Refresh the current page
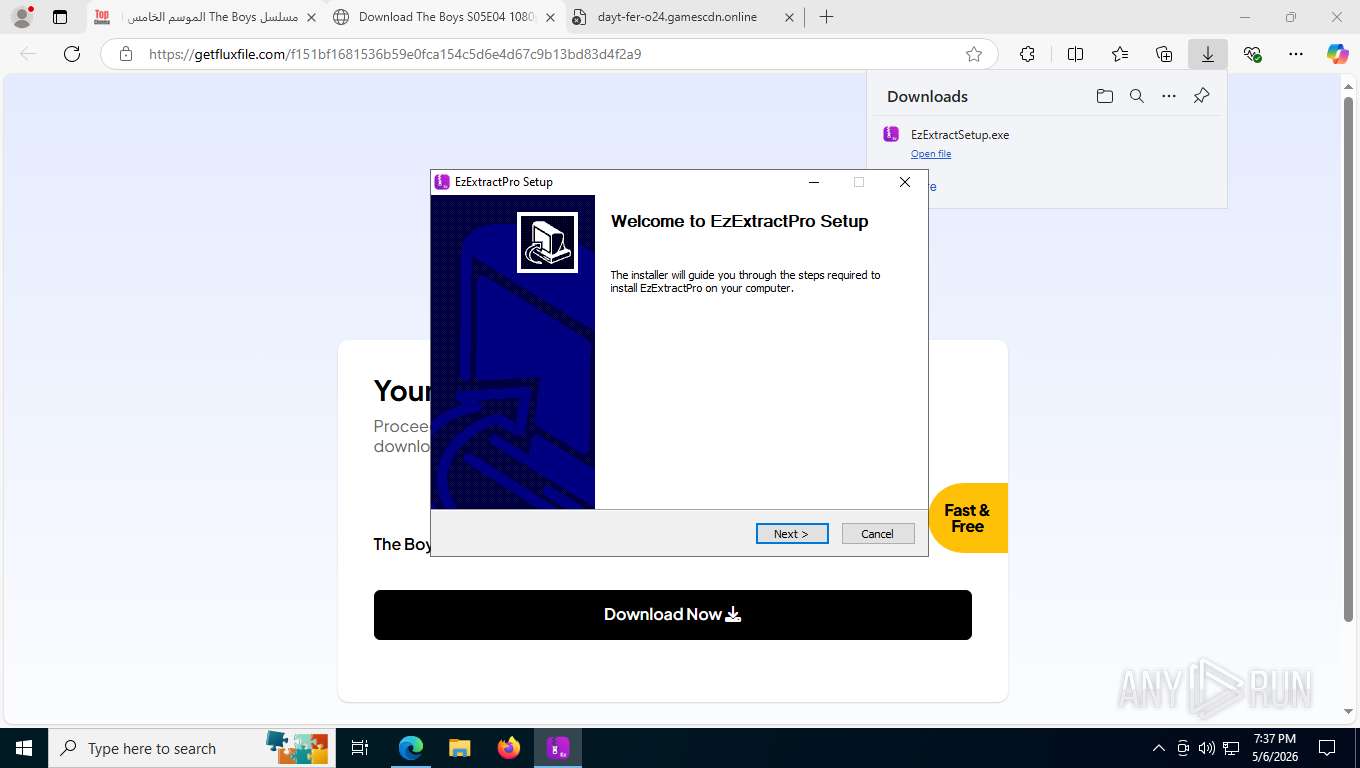 [72, 54]
